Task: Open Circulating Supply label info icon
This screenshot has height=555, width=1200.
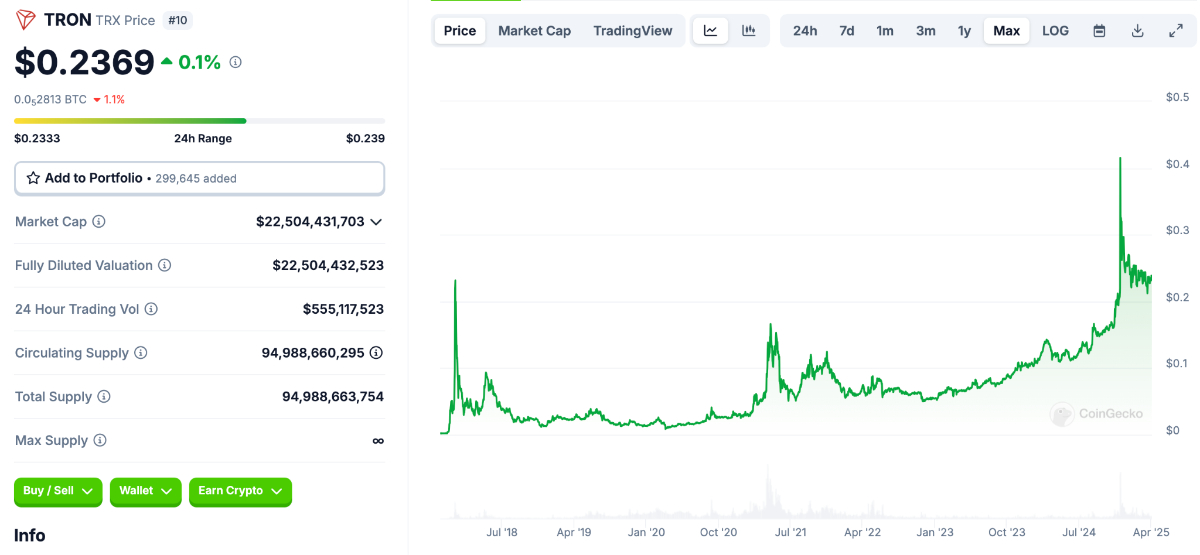Action: click(x=141, y=353)
